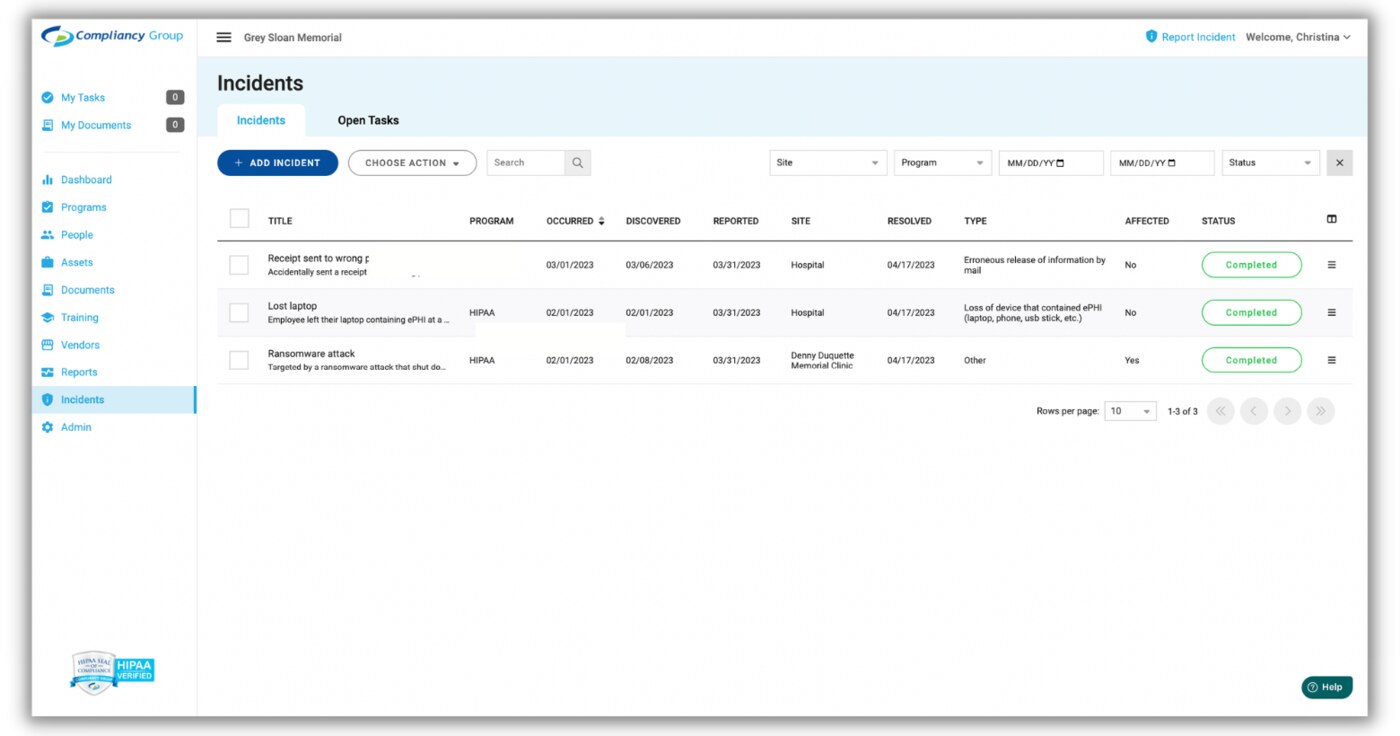Open the Site filter dropdown
The width and height of the screenshot is (1400, 736).
pyautogui.click(x=828, y=163)
